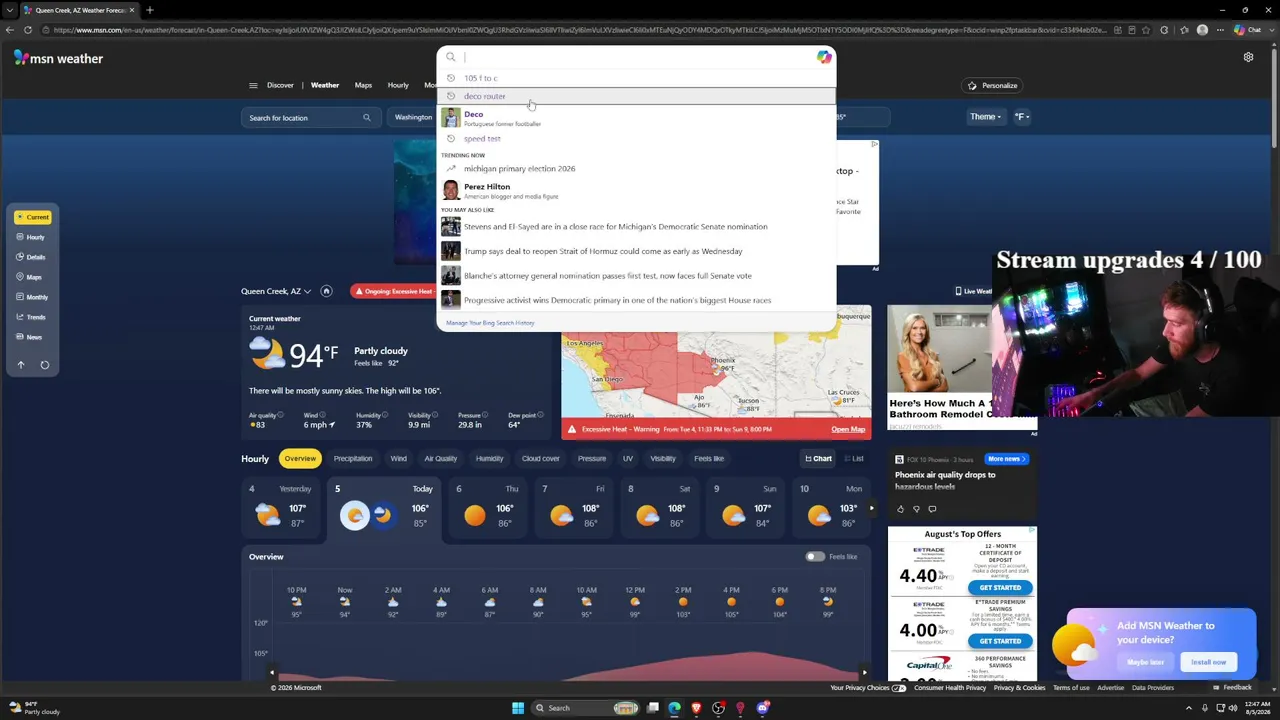The image size is (1280, 720).
Task: Select the Humidity hourly tab
Action: tap(489, 459)
